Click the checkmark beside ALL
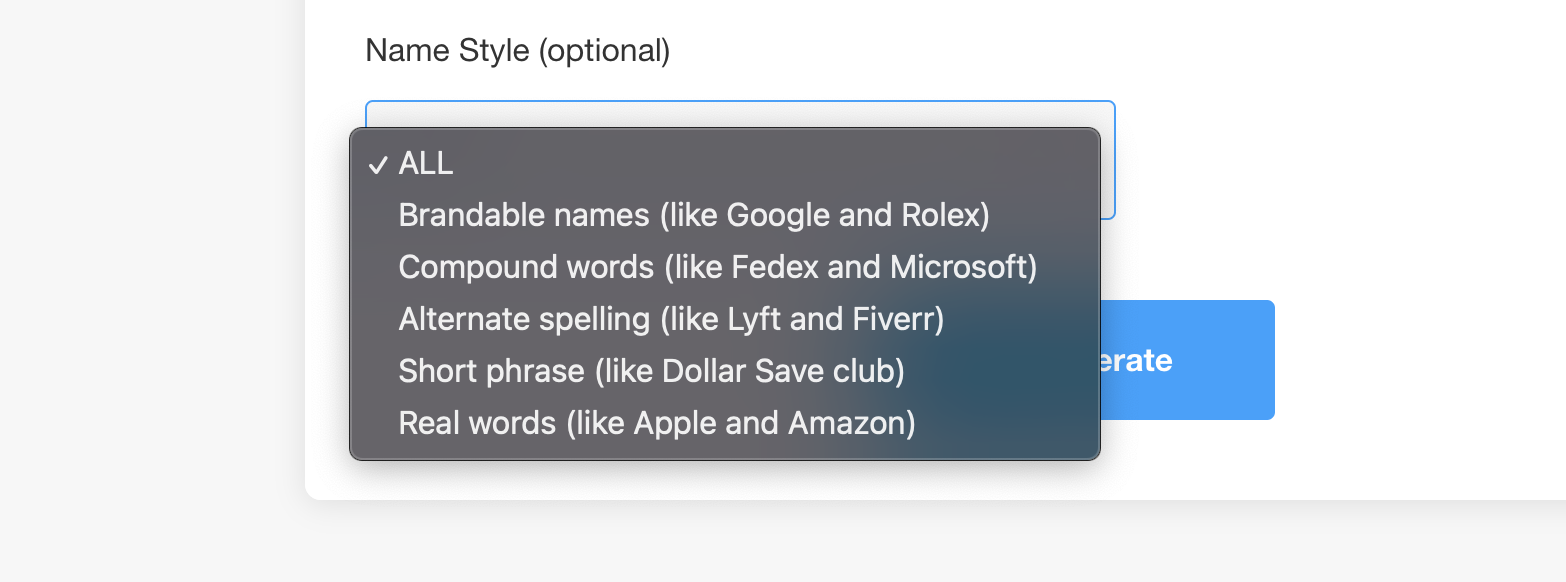Image resolution: width=1566 pixels, height=582 pixels. (378, 165)
